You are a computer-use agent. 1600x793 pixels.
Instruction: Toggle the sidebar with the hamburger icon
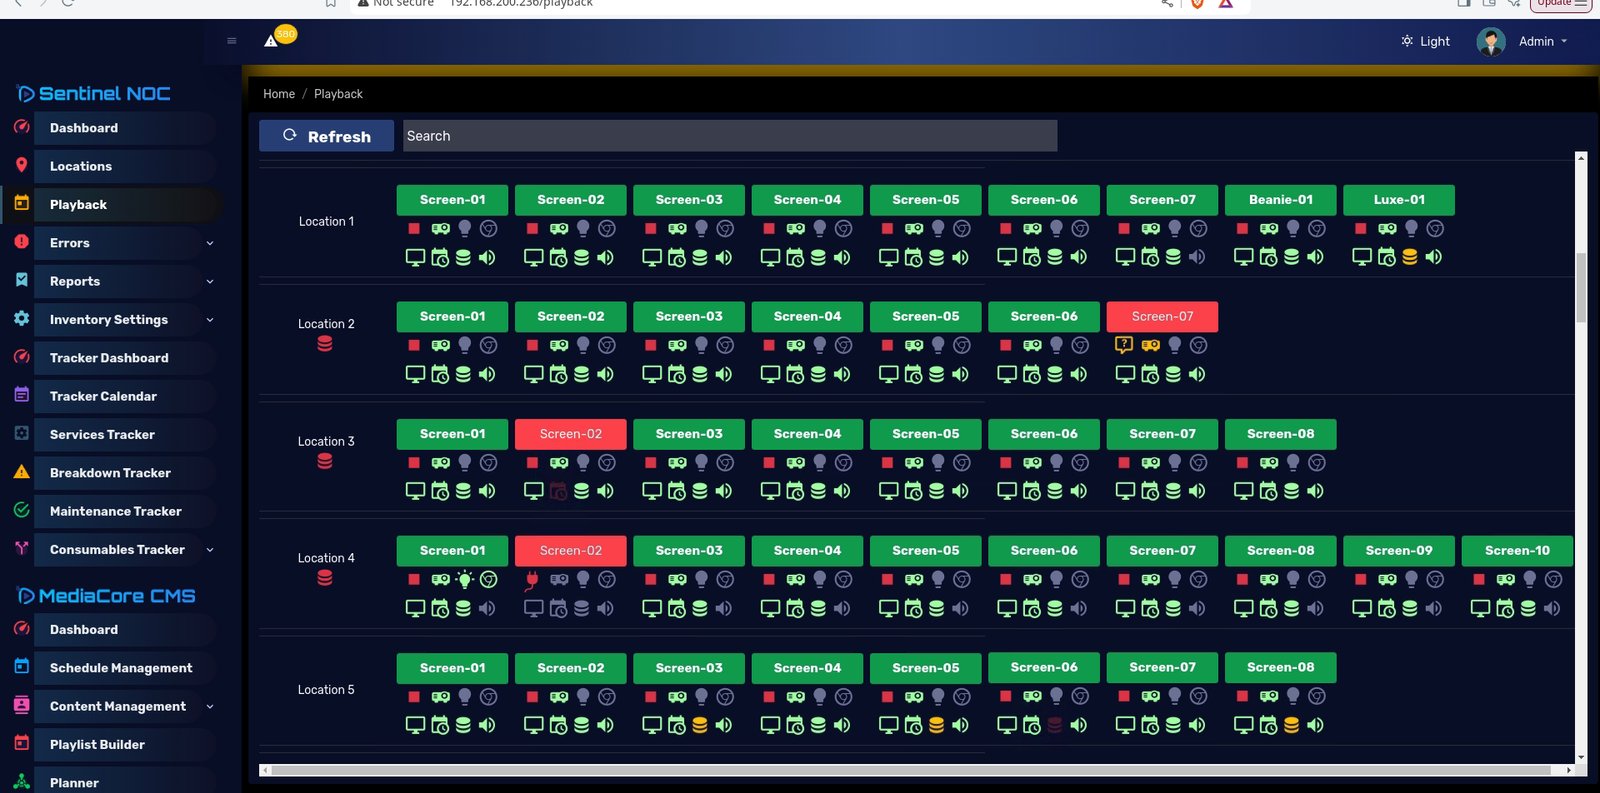point(232,41)
